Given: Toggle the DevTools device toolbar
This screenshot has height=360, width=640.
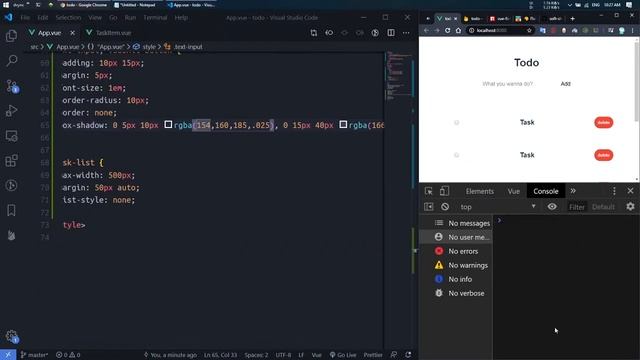Looking at the screenshot, I should click(444, 191).
